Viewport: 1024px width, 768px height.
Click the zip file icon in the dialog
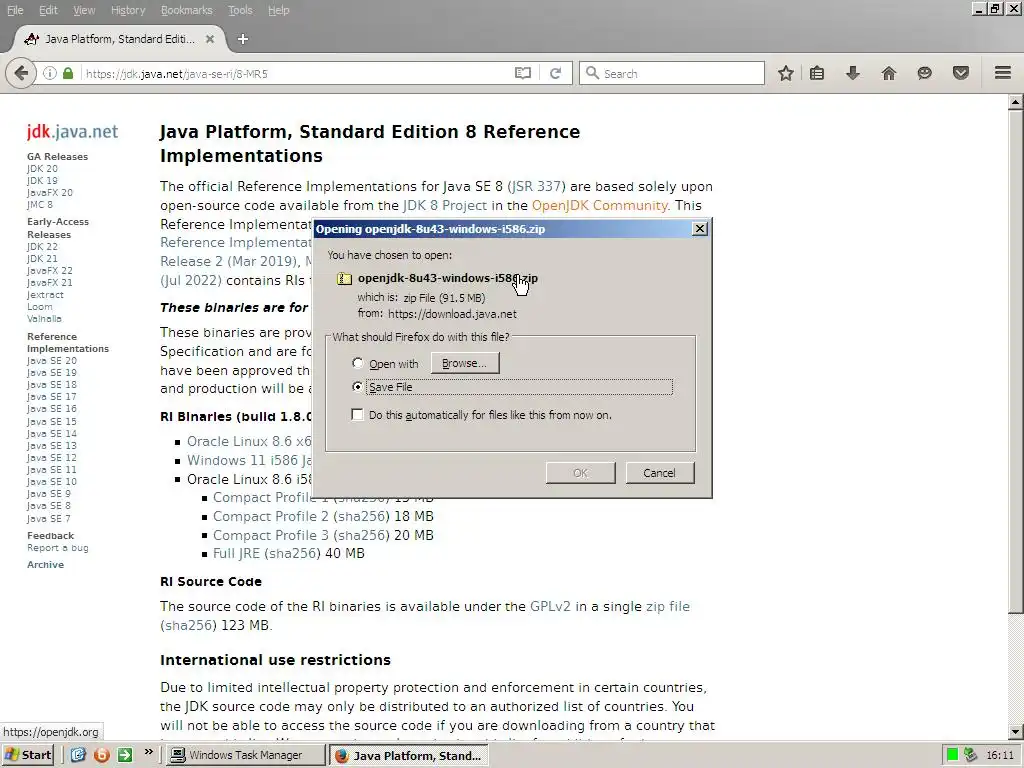344,279
